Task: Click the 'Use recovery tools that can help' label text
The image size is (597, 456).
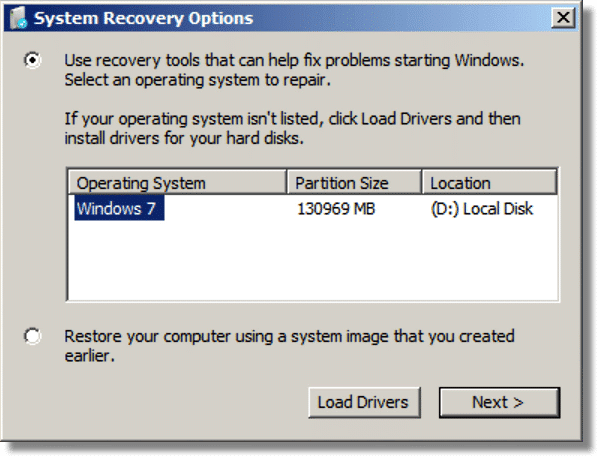Action: [182, 61]
